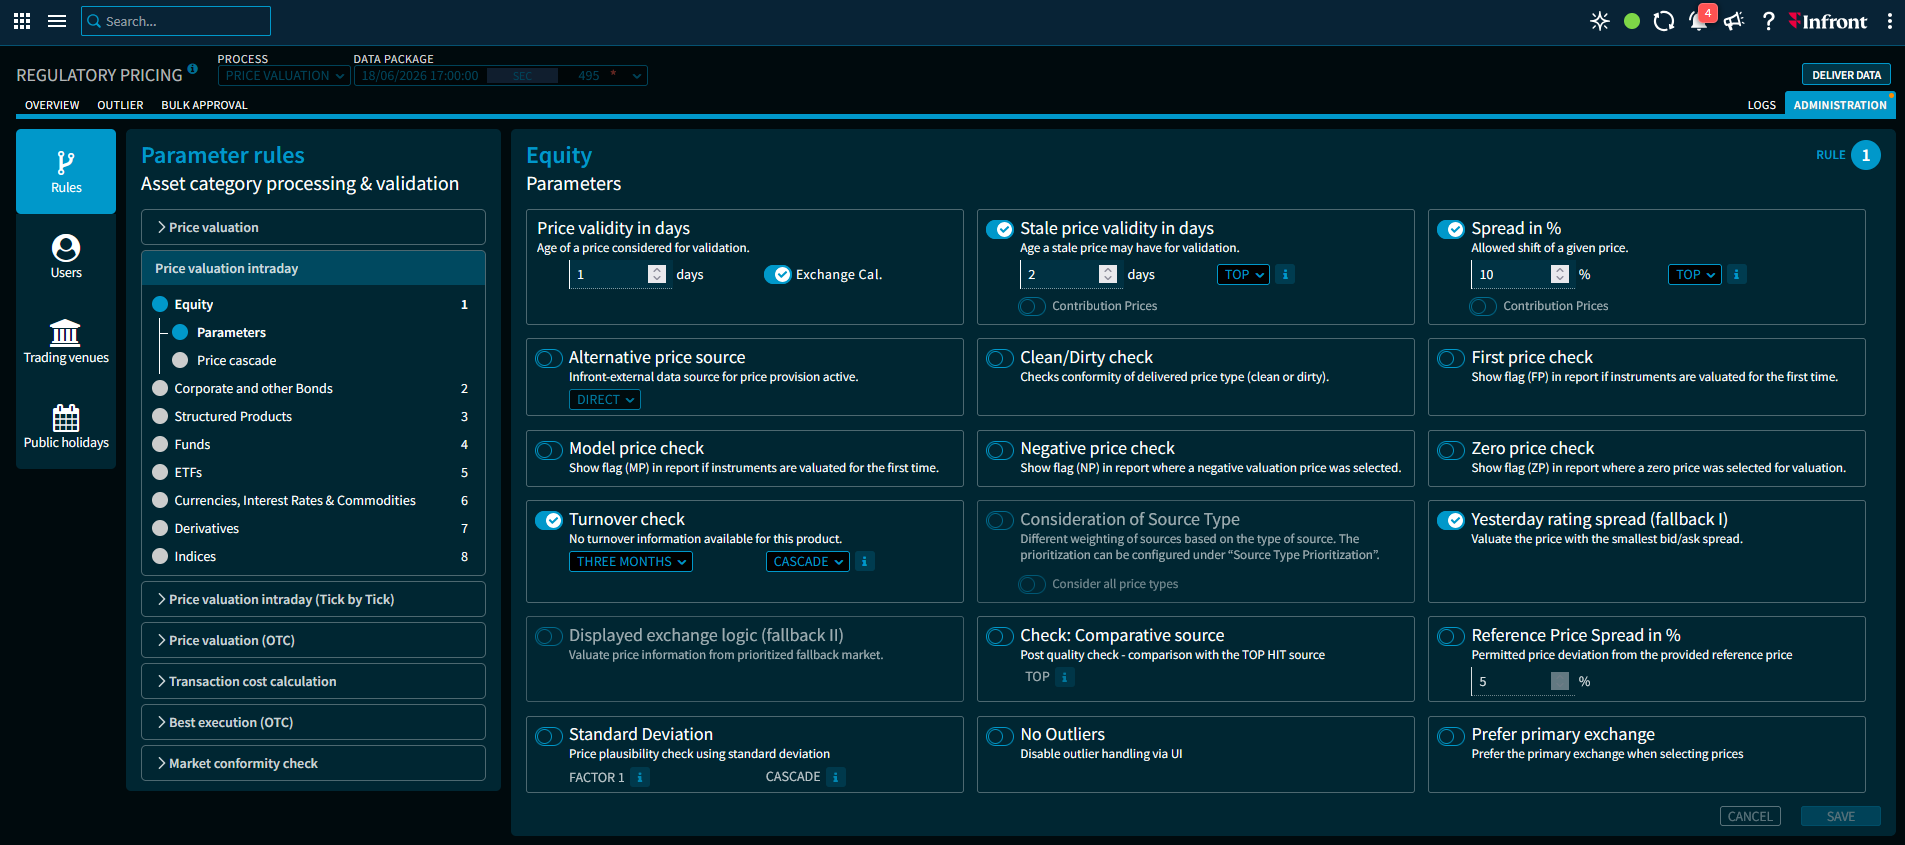Open Stale price validity TOP dropdown

1244,275
